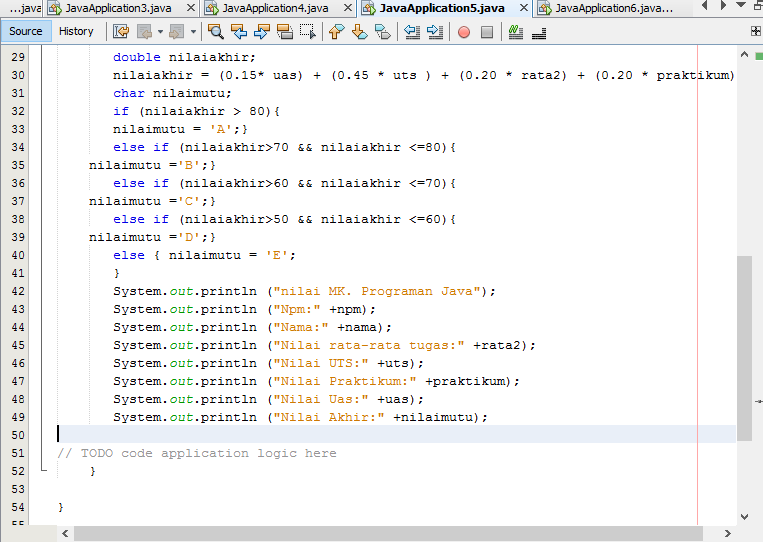Select the partially hidden leftmost .java tab
Screen dimensions: 763x542
tap(22, 8)
